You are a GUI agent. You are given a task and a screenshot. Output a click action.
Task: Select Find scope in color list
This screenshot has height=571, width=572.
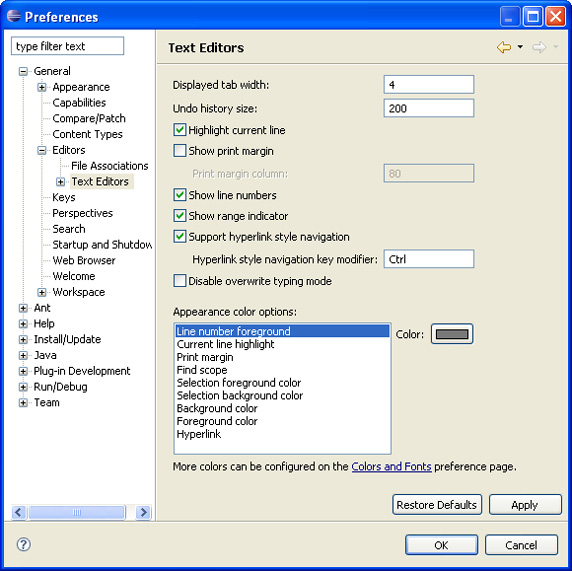click(282, 370)
